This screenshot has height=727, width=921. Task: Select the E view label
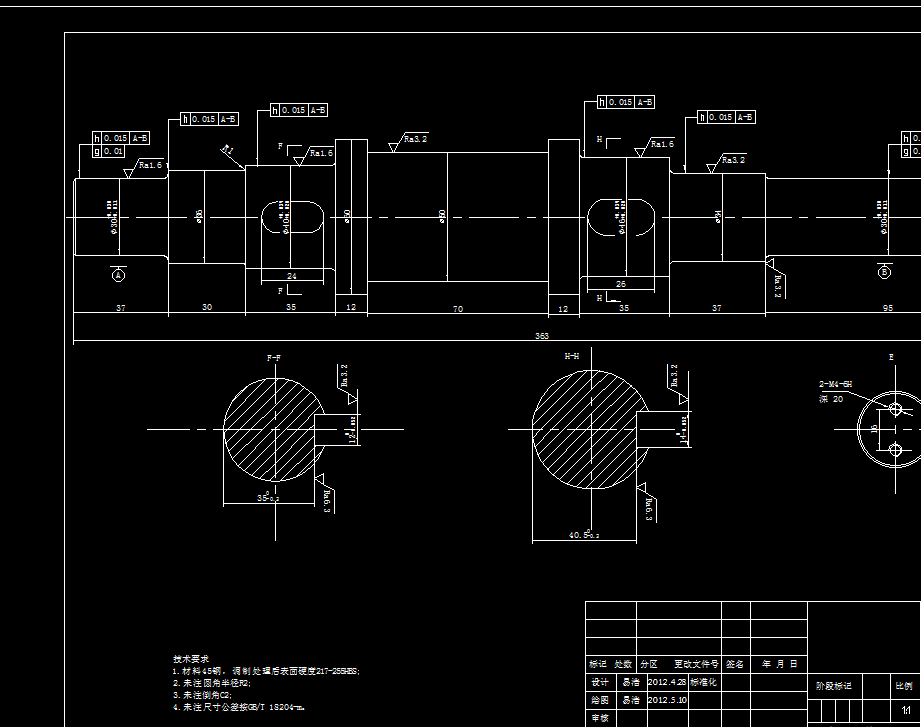click(891, 357)
